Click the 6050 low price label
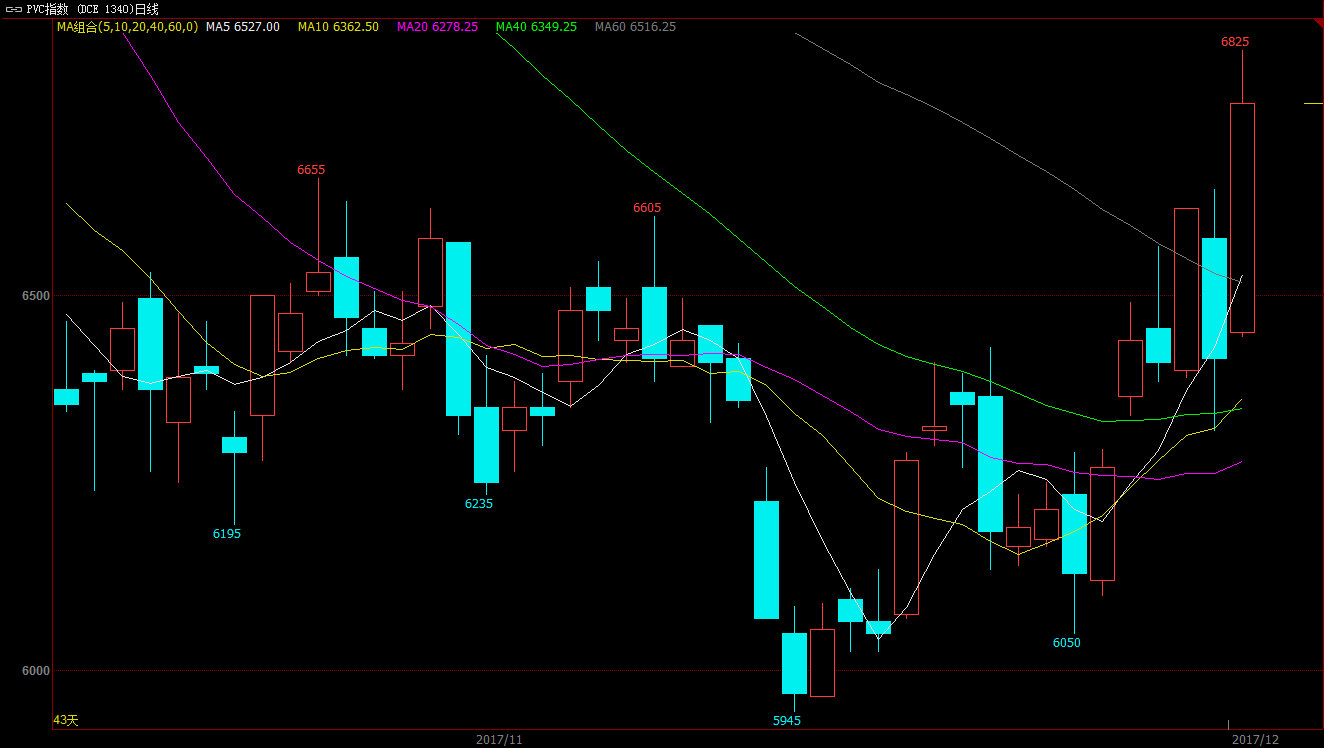Image resolution: width=1324 pixels, height=748 pixels. click(1067, 643)
